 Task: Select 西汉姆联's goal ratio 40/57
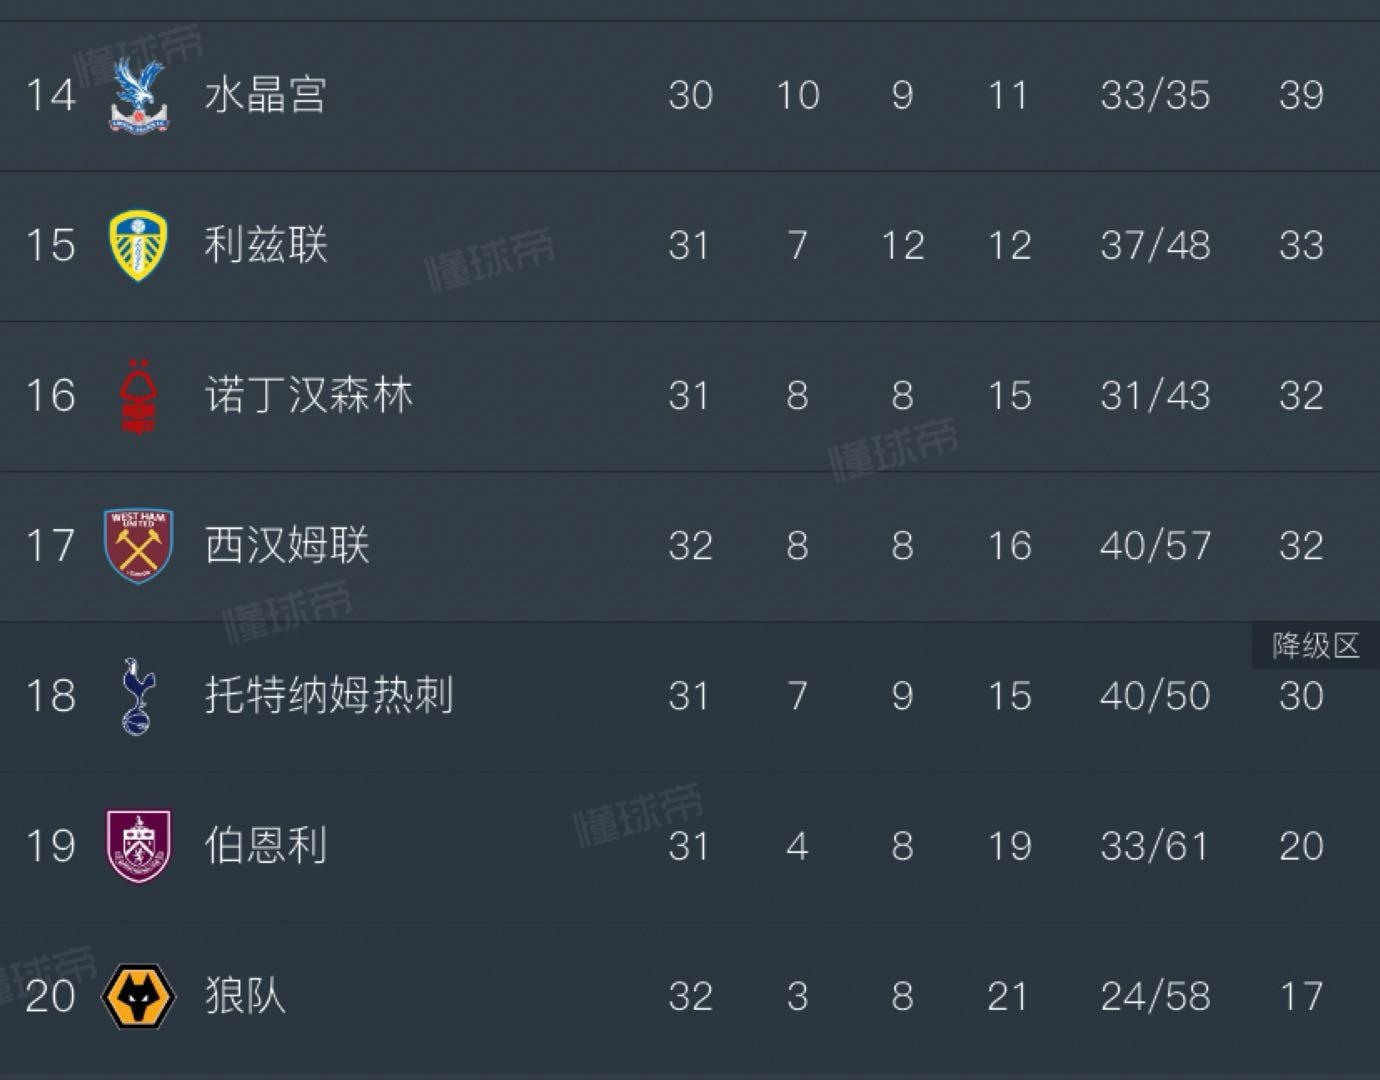click(1155, 545)
